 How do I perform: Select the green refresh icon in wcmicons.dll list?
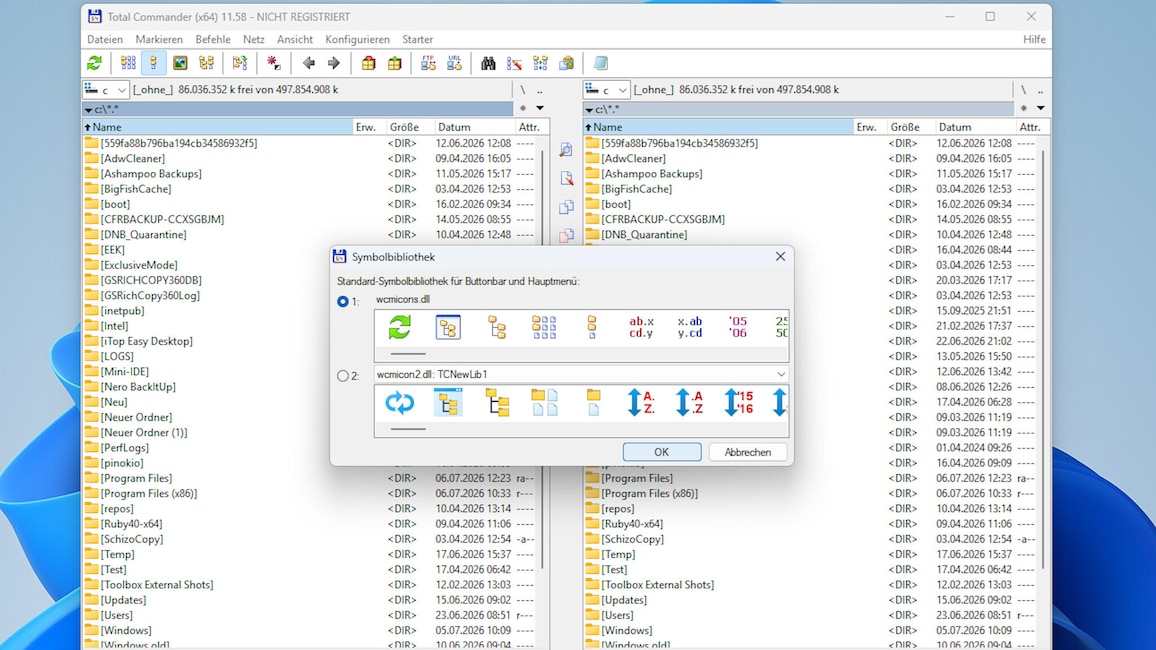(x=400, y=327)
